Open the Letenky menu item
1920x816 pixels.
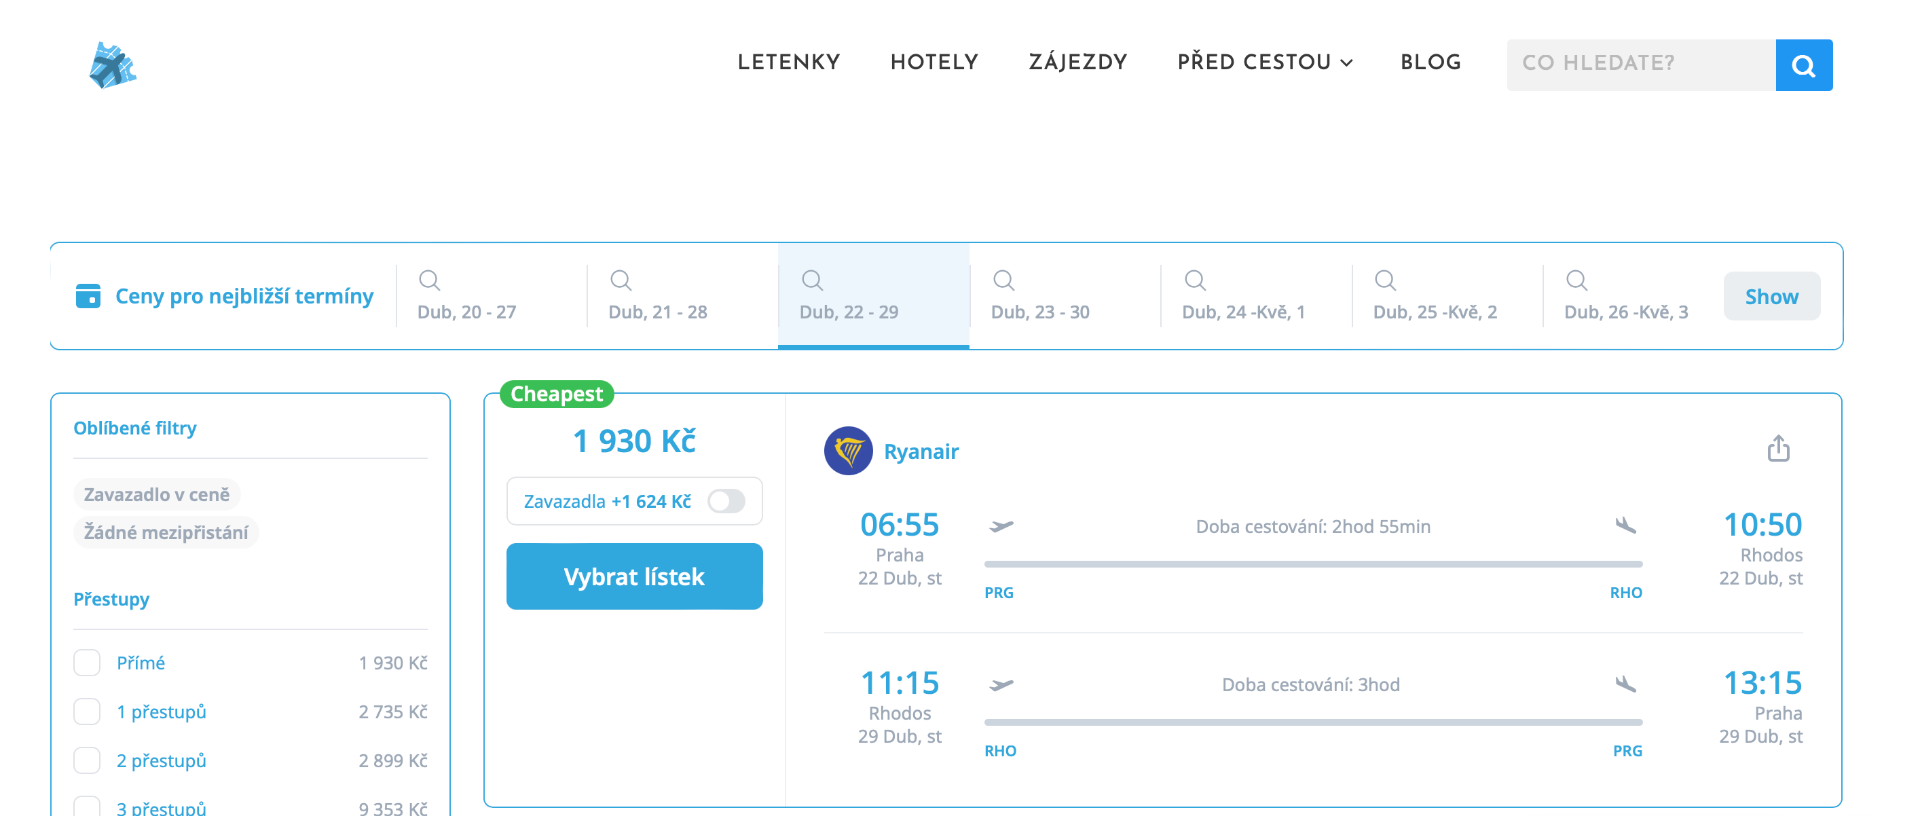(788, 62)
